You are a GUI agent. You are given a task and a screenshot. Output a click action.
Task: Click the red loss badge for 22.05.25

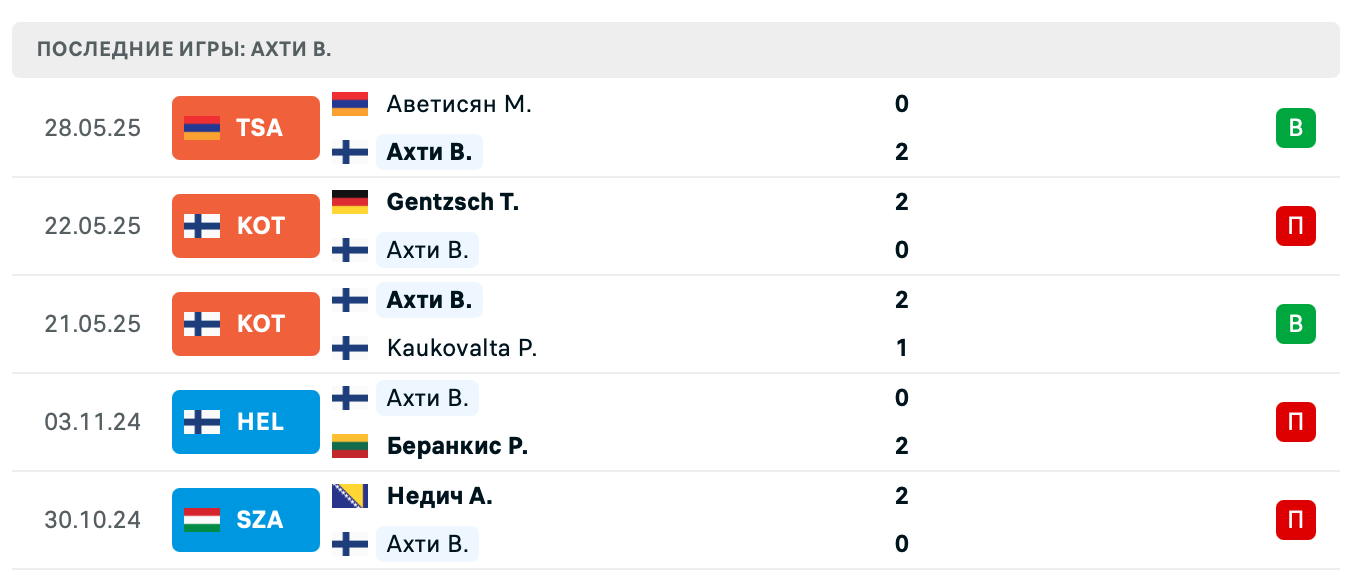(x=1295, y=226)
